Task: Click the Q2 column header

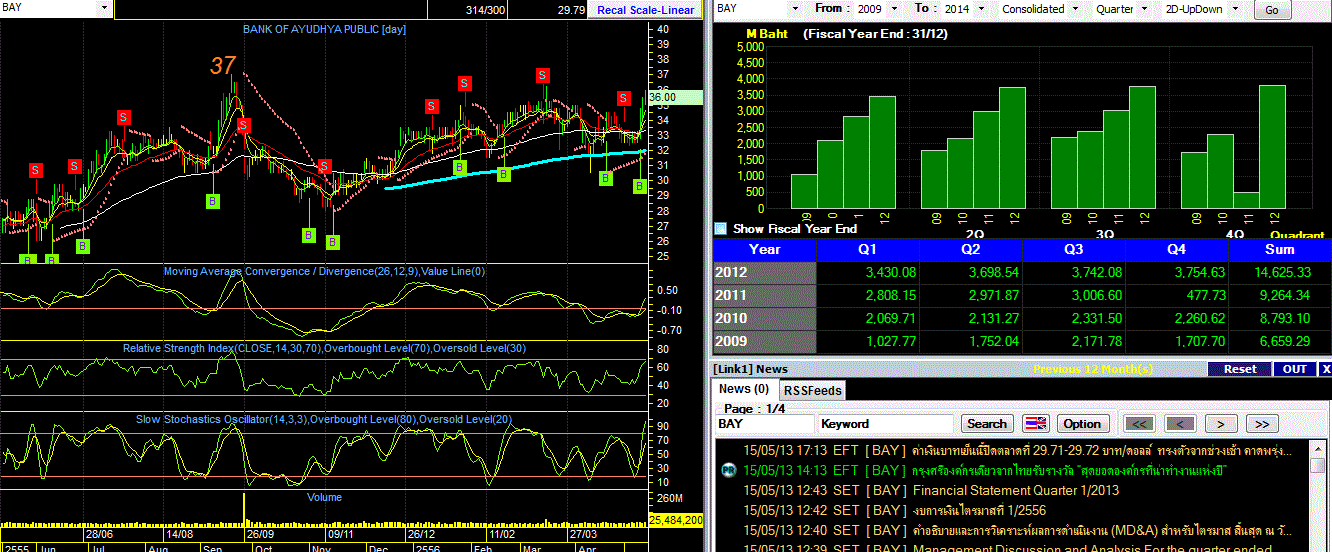Action: 972,249
